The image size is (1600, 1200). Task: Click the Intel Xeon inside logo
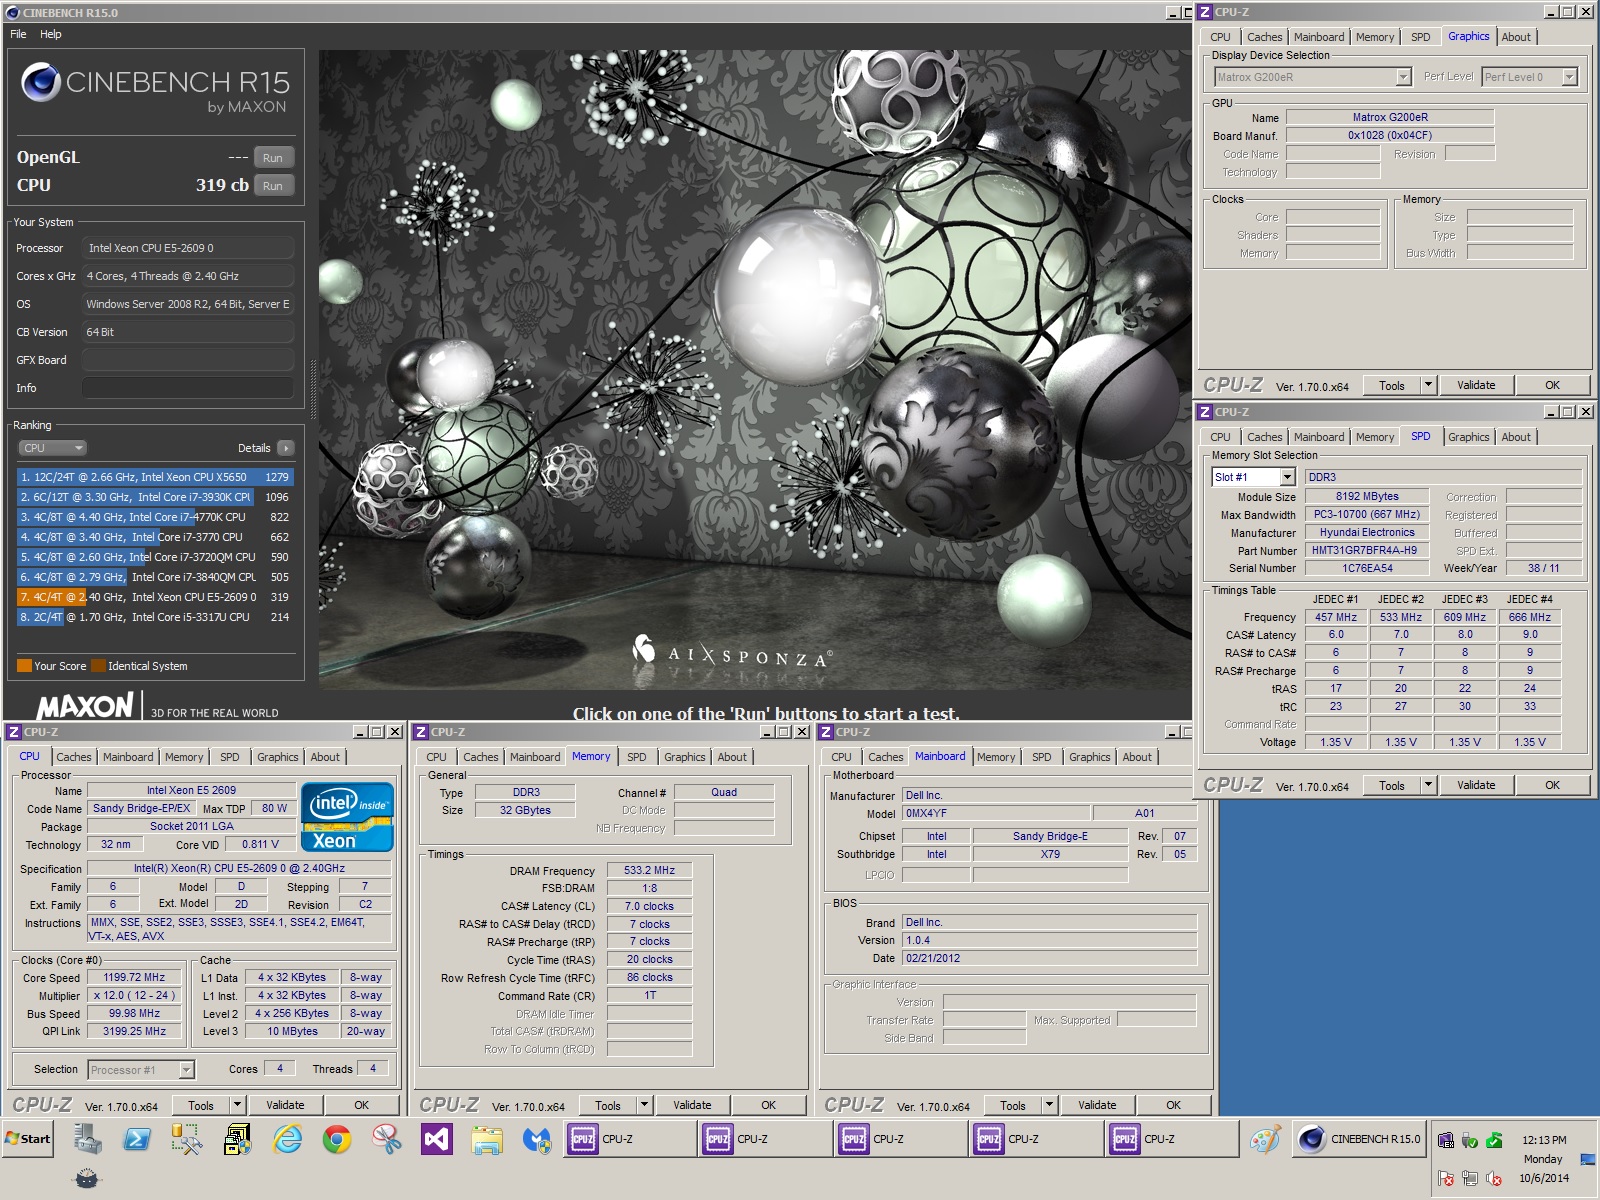tap(346, 816)
